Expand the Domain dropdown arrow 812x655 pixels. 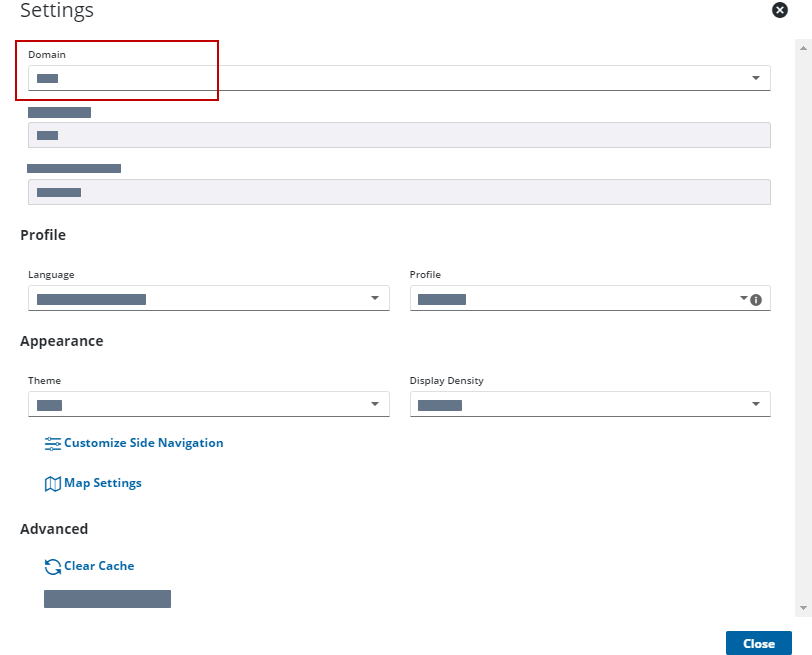(x=755, y=78)
